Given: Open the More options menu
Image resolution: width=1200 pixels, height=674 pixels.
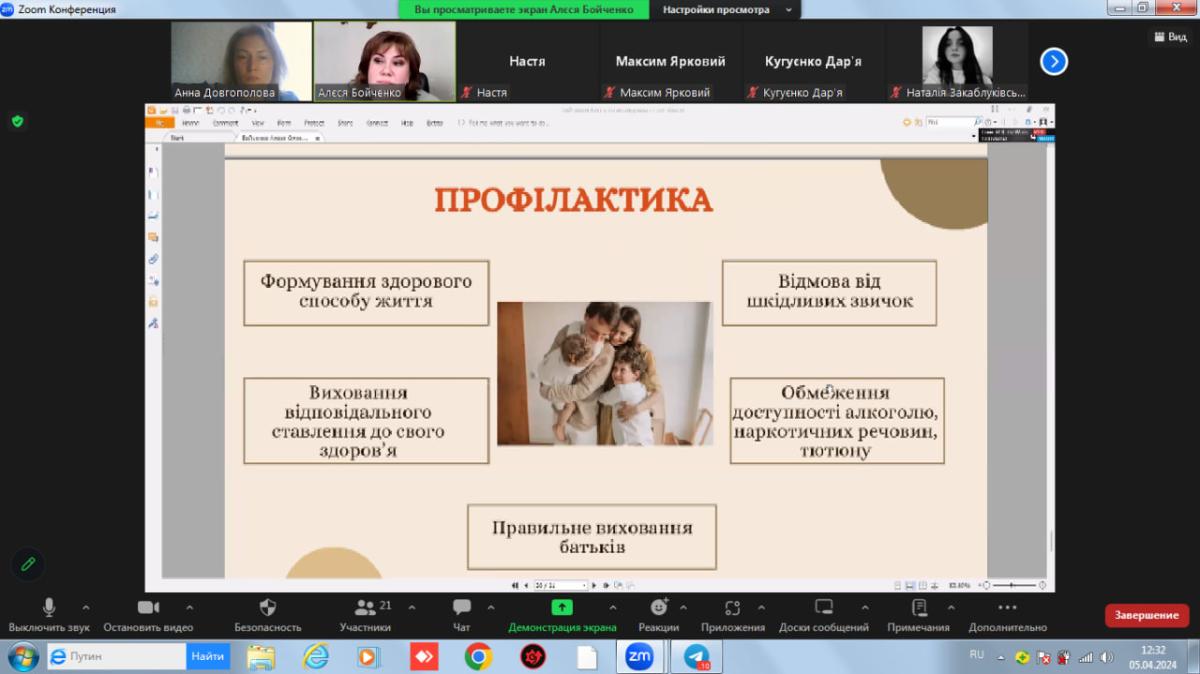Looking at the screenshot, I should pos(1007,608).
